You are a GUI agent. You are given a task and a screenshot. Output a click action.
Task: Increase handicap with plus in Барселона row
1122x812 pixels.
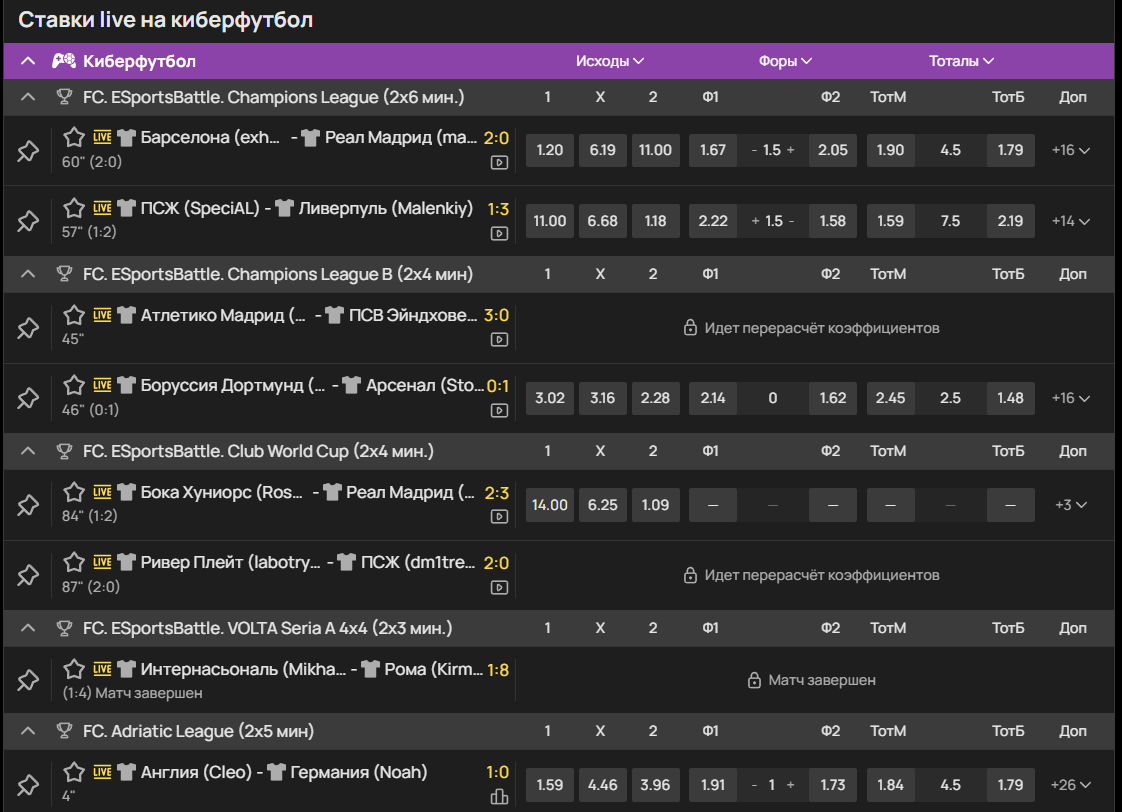(791, 150)
